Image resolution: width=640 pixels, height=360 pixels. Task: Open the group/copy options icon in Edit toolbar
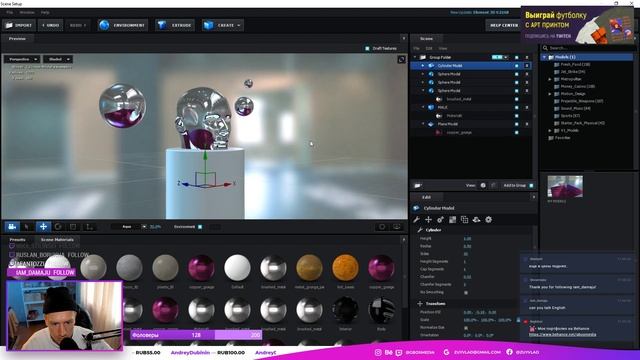[x=464, y=220]
